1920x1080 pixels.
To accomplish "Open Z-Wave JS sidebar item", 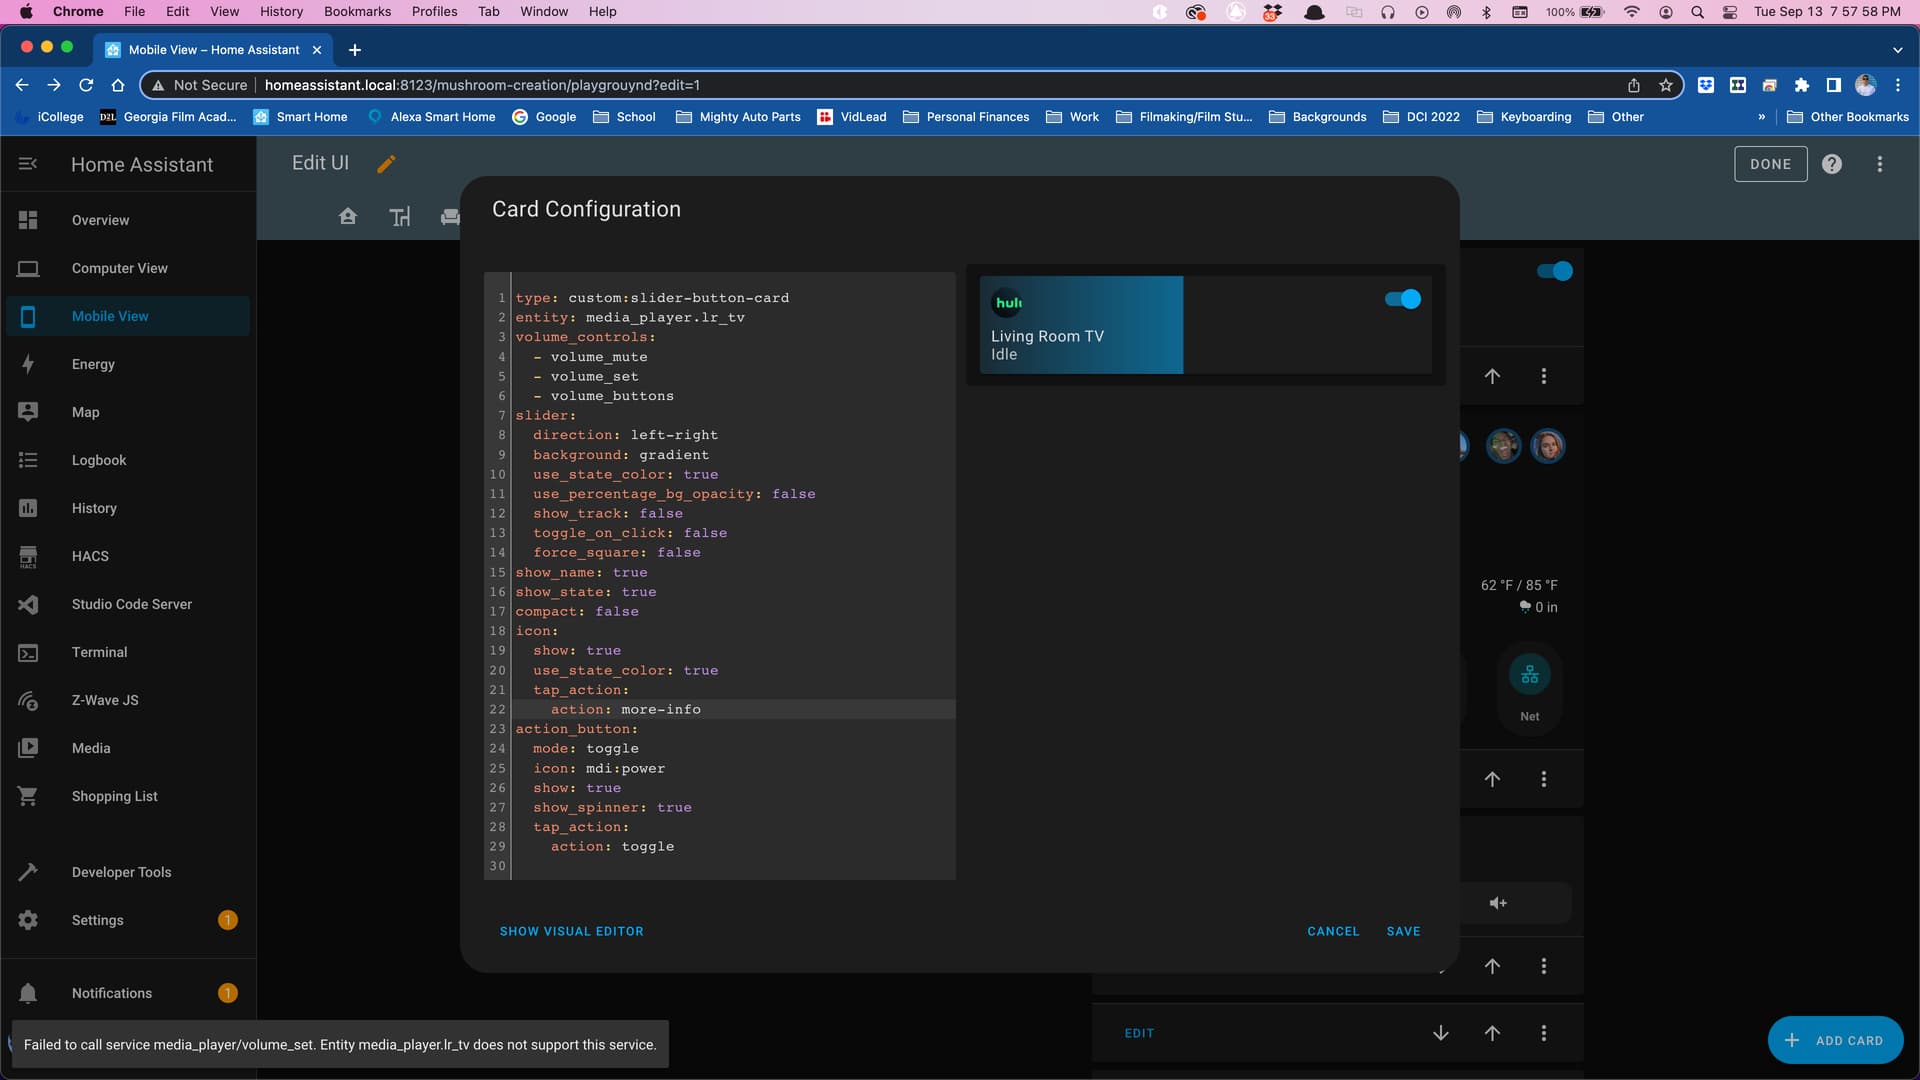I will point(104,700).
